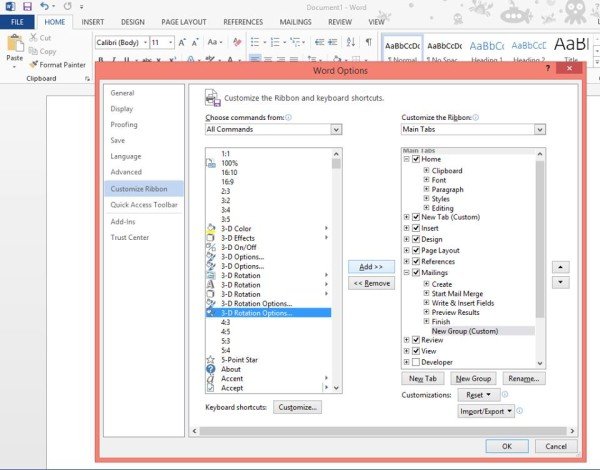Uncheck the Insert tab checkbox

[x=416, y=228]
